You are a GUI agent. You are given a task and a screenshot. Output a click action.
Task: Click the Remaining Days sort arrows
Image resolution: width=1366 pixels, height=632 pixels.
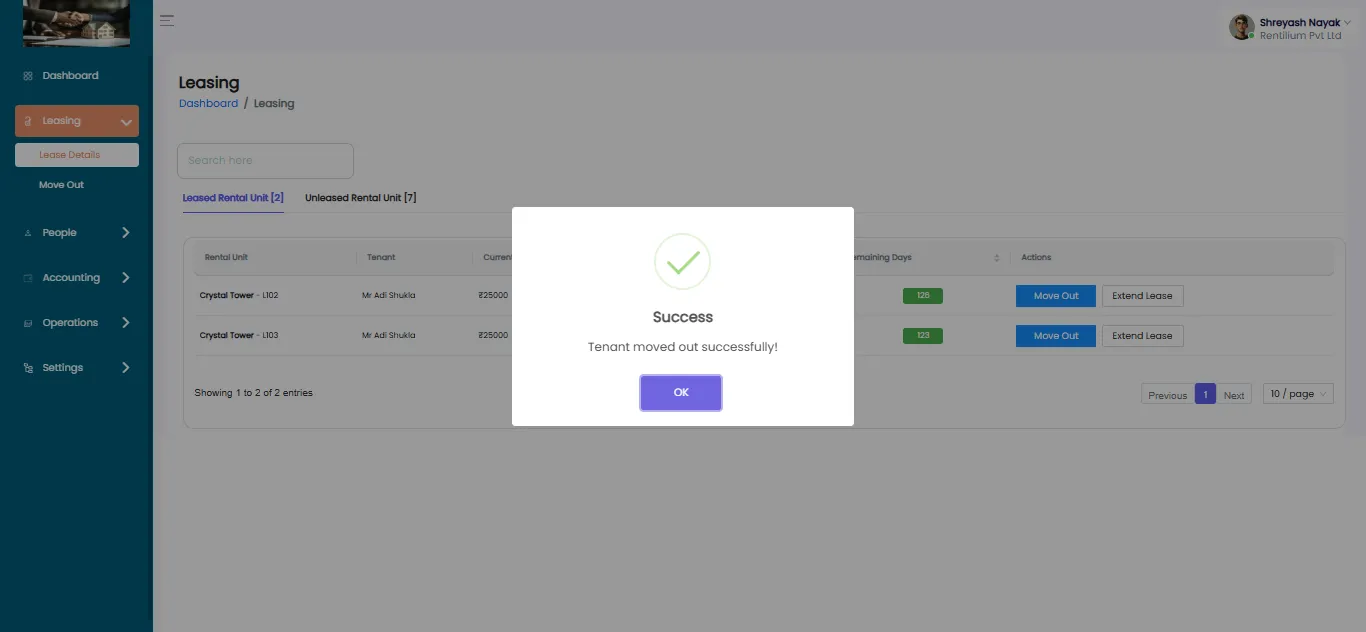[996, 258]
